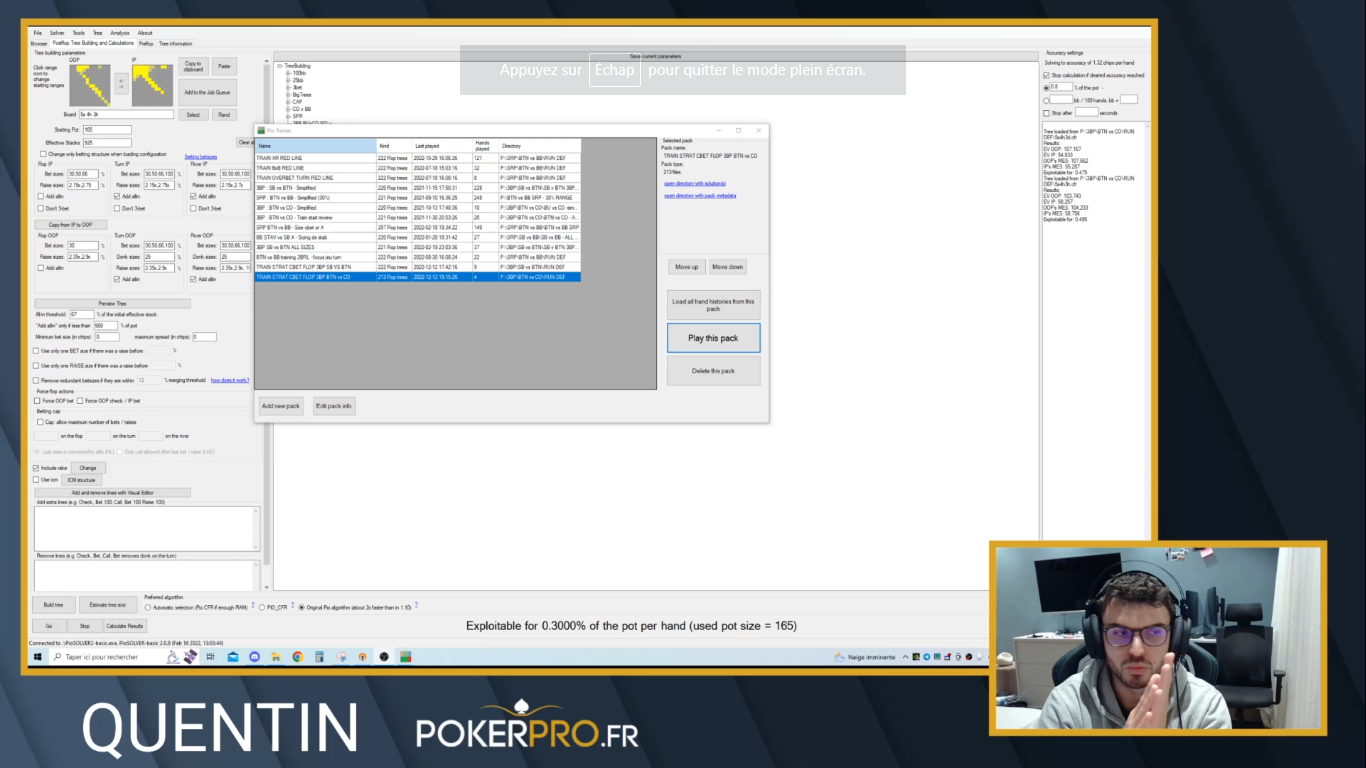The width and height of the screenshot is (1366, 768).
Task: Switch to the Preflop tab
Action: click(x=146, y=44)
